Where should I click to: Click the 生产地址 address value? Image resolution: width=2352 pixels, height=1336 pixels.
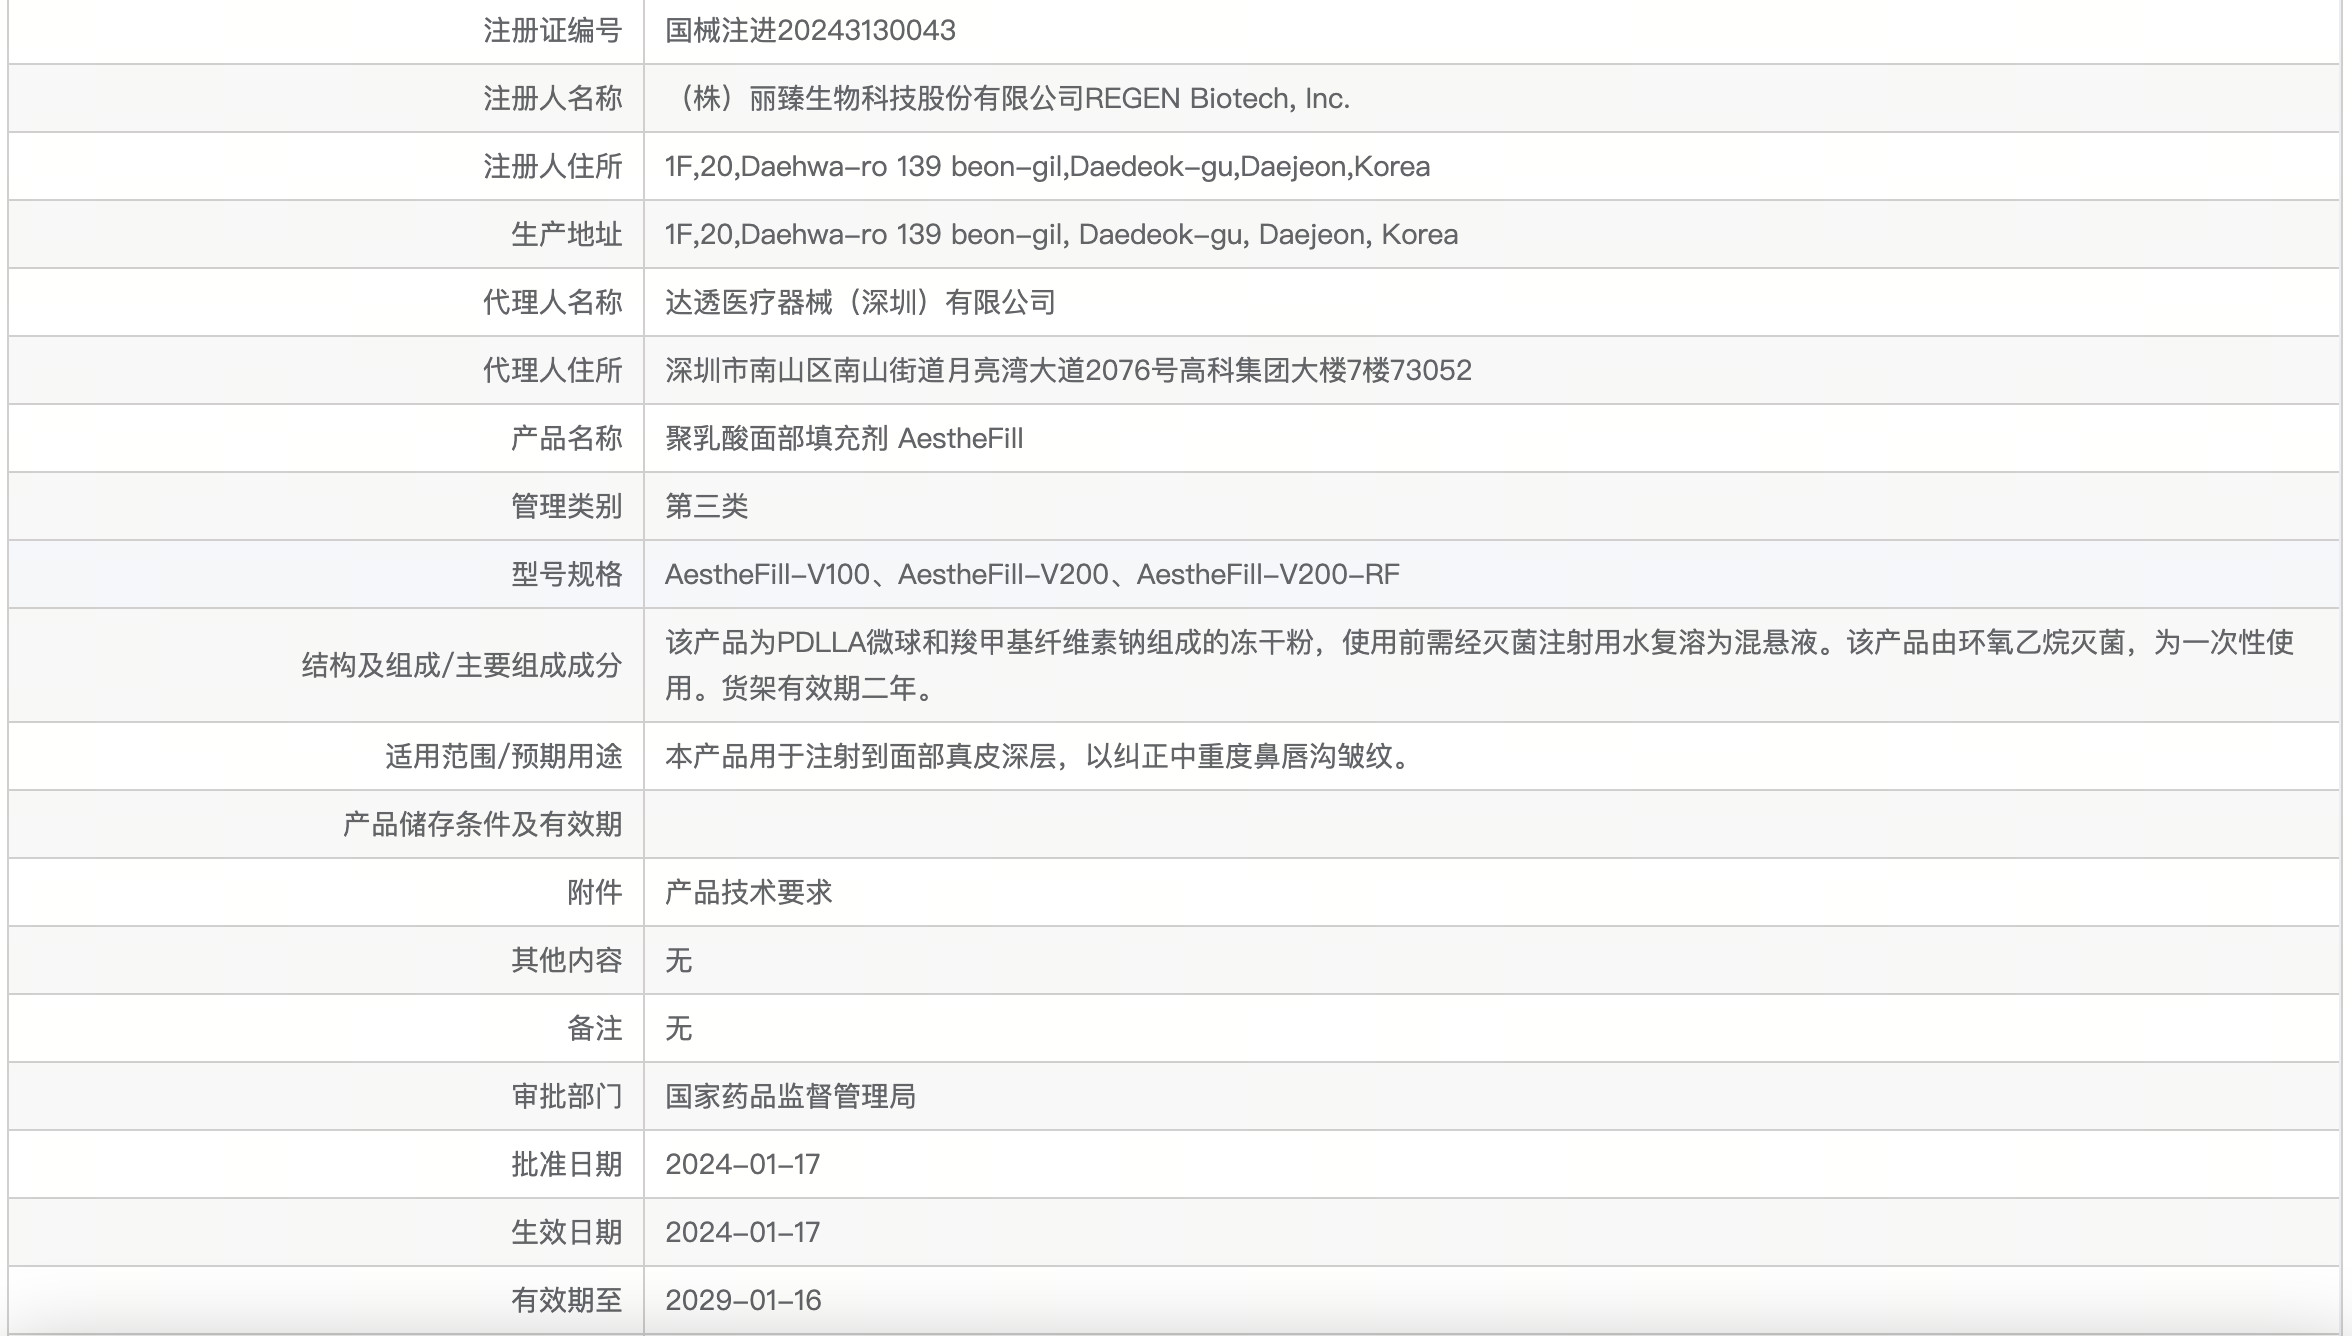pyautogui.click(x=1061, y=234)
